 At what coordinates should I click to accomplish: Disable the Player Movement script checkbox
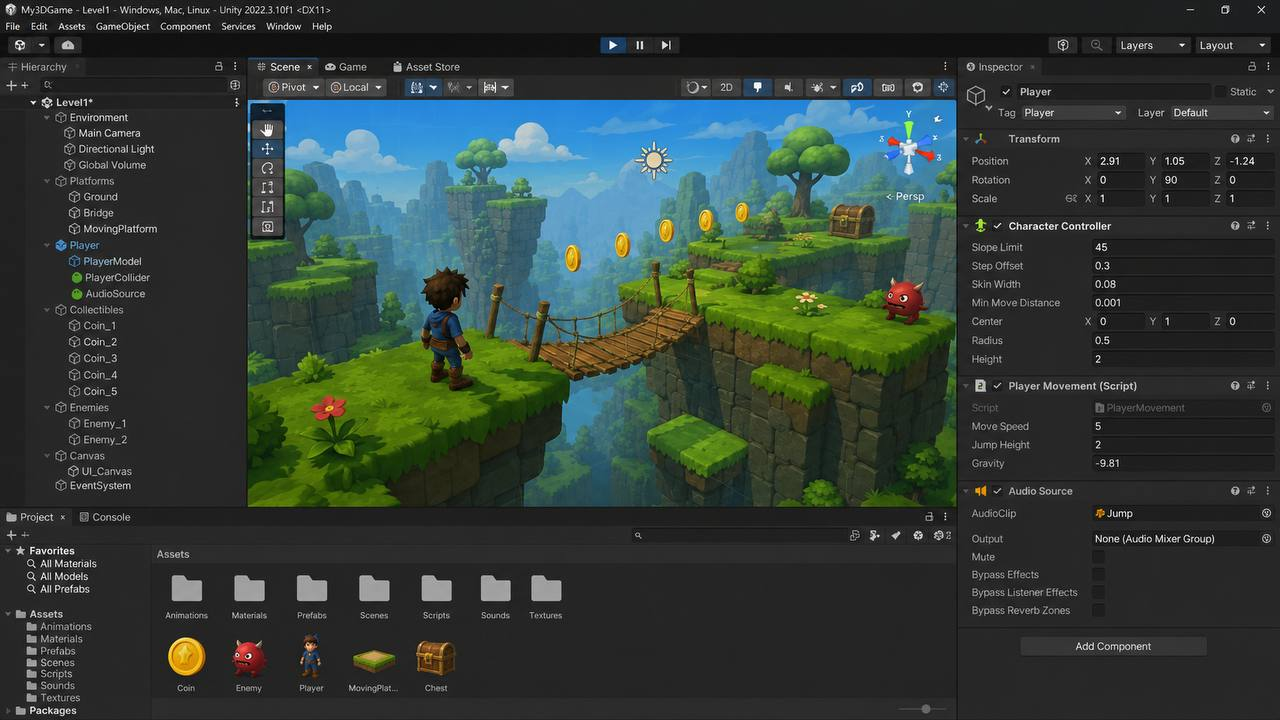997,386
